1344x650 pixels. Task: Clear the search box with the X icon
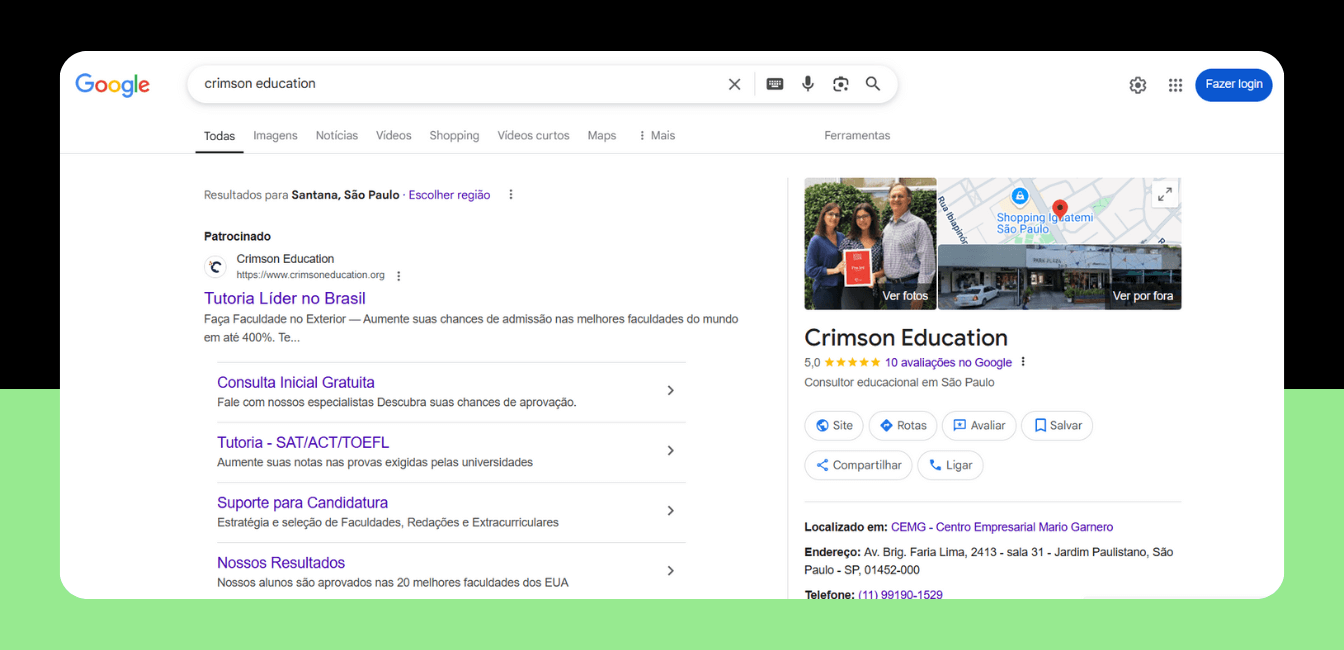(734, 84)
